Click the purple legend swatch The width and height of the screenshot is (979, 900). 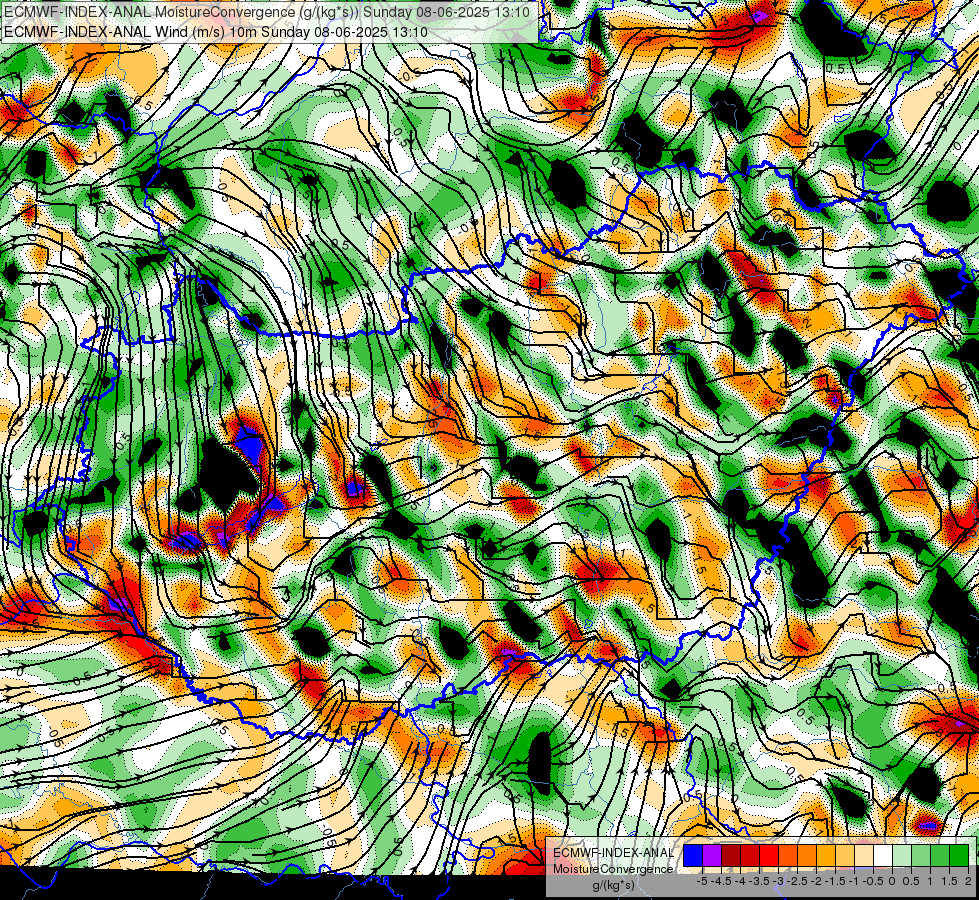pyautogui.click(x=712, y=856)
